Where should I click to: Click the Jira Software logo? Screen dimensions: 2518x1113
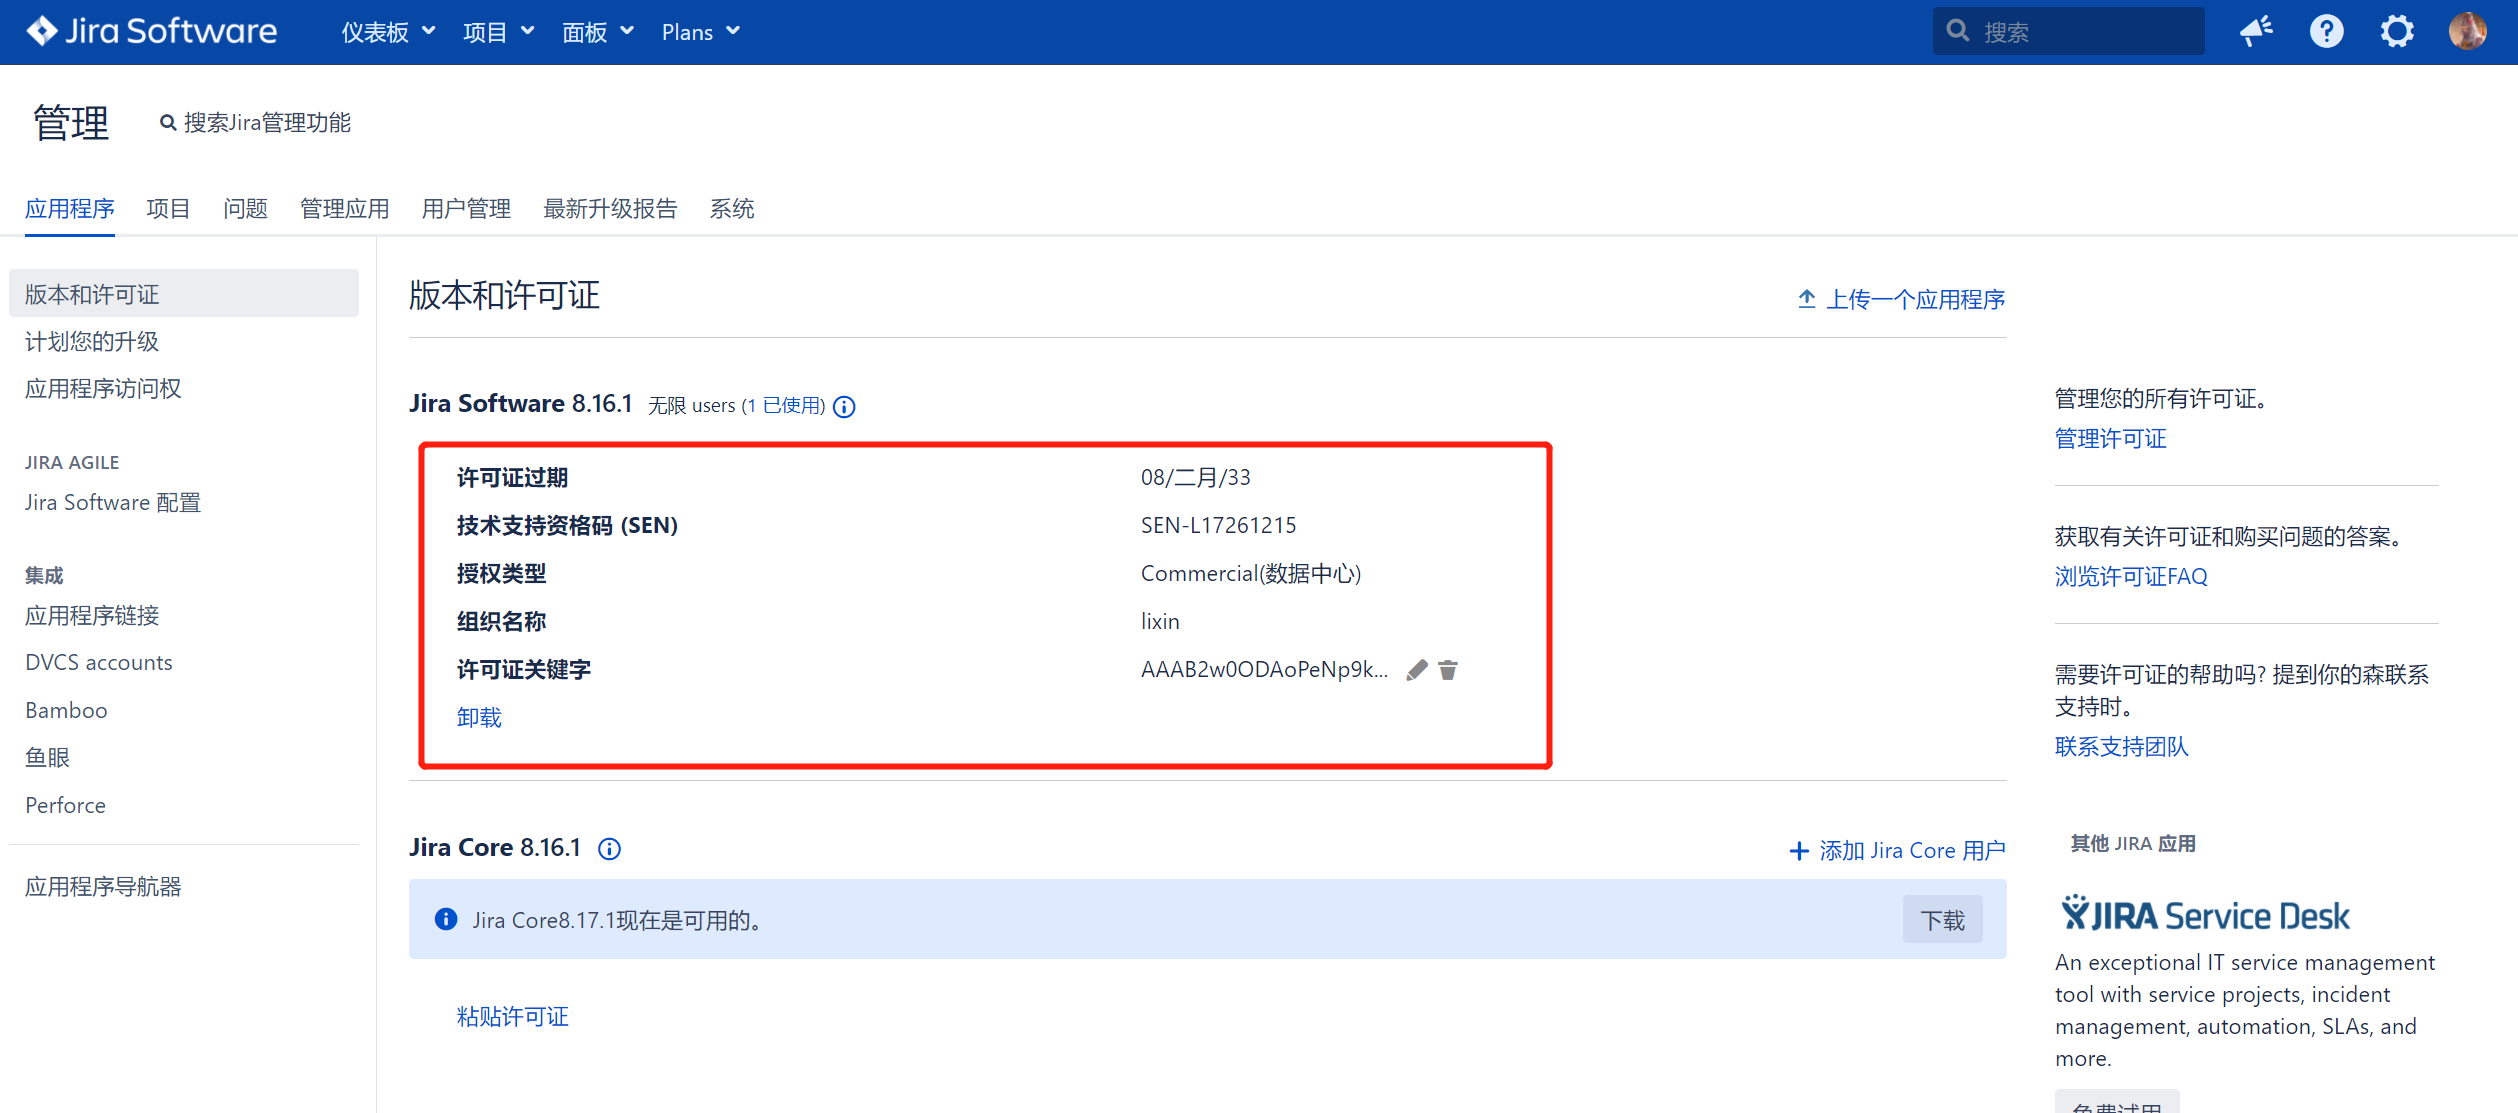click(151, 32)
